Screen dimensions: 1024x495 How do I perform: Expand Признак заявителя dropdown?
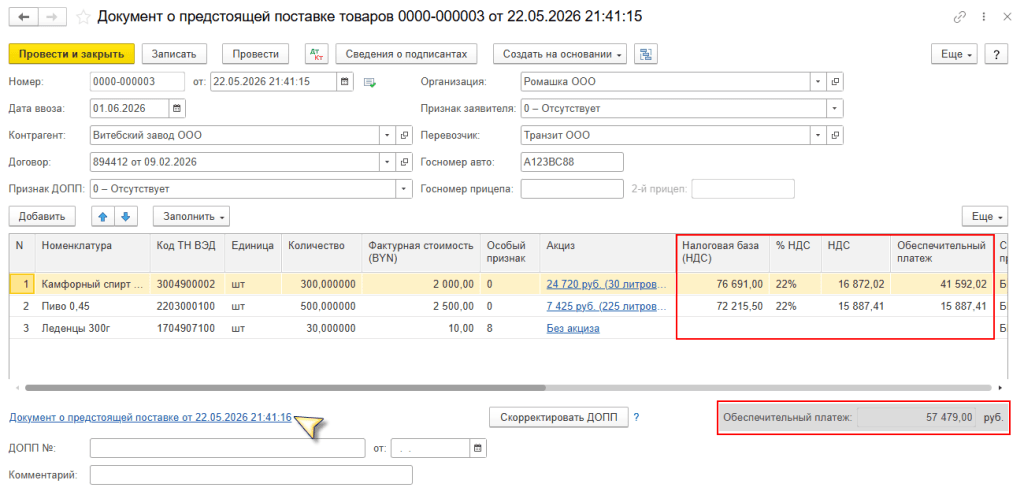(x=835, y=108)
